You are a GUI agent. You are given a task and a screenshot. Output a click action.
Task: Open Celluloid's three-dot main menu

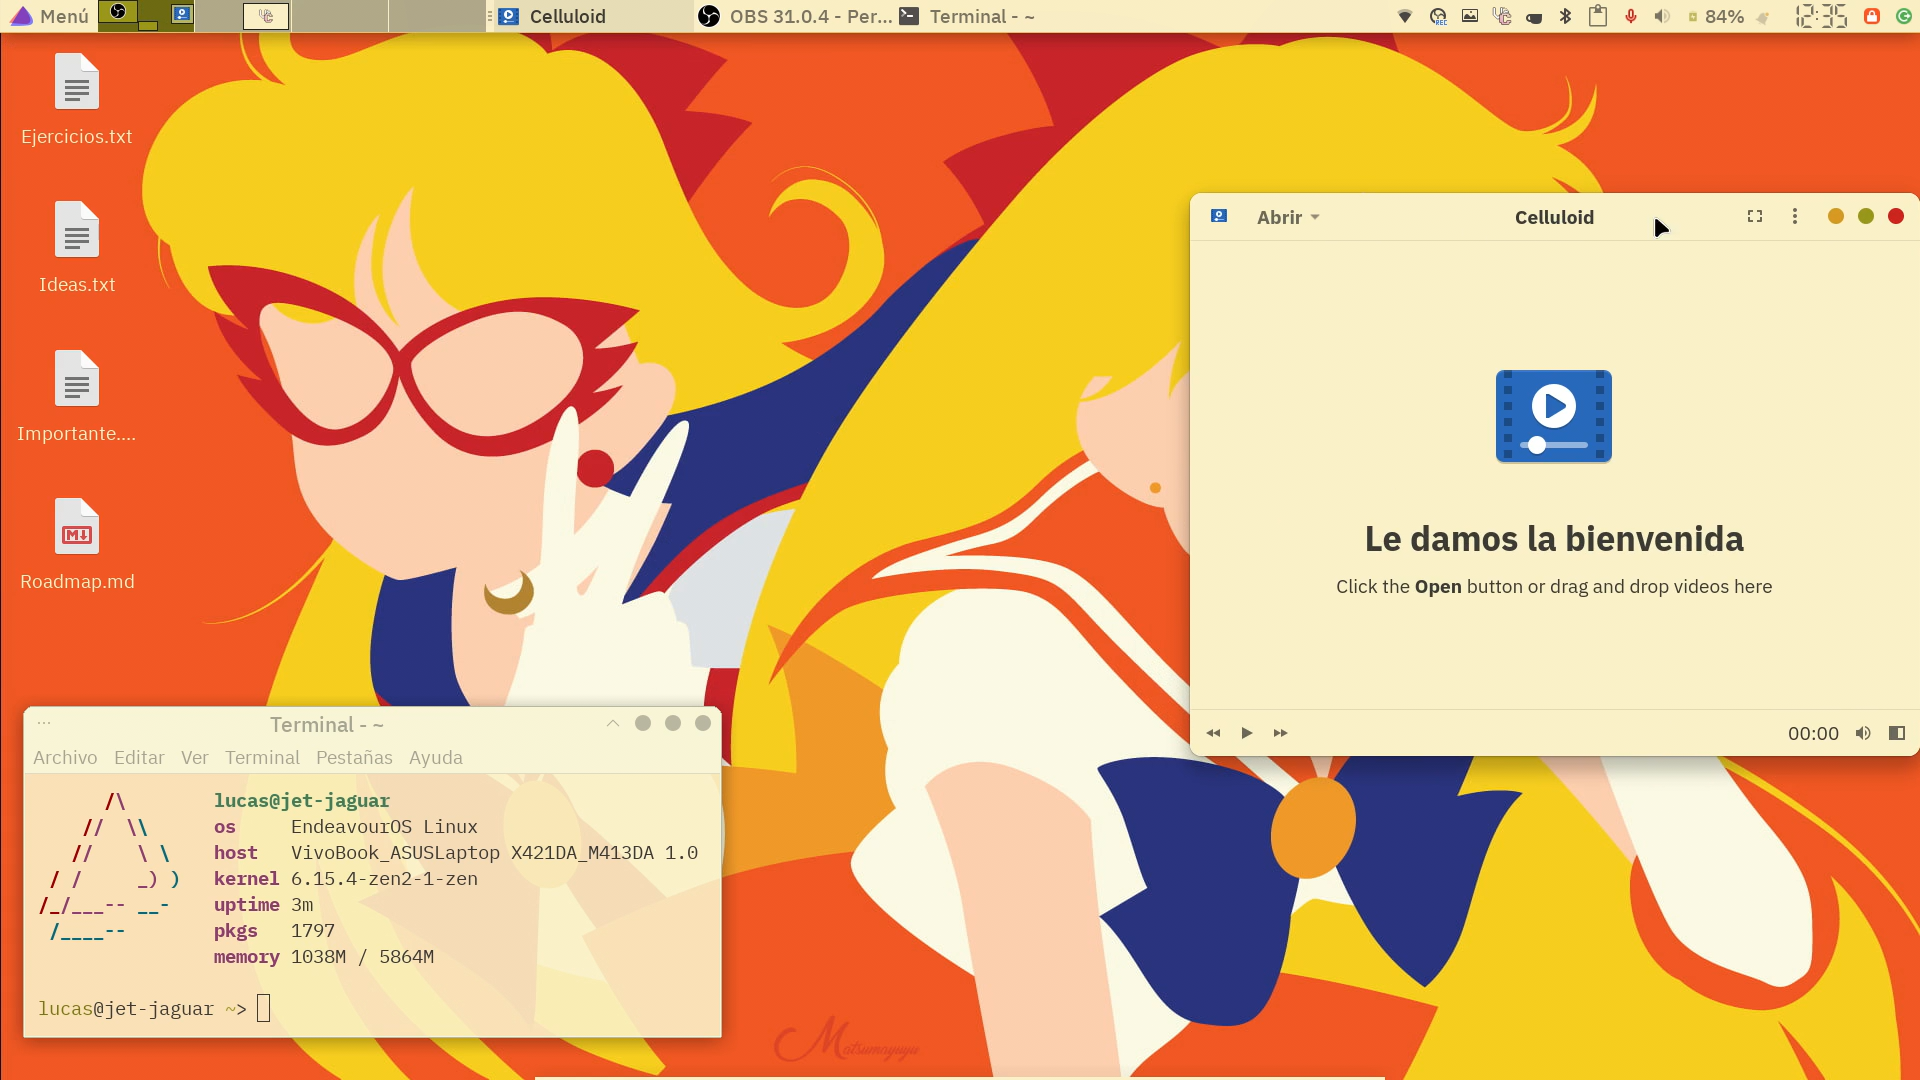pyautogui.click(x=1795, y=216)
